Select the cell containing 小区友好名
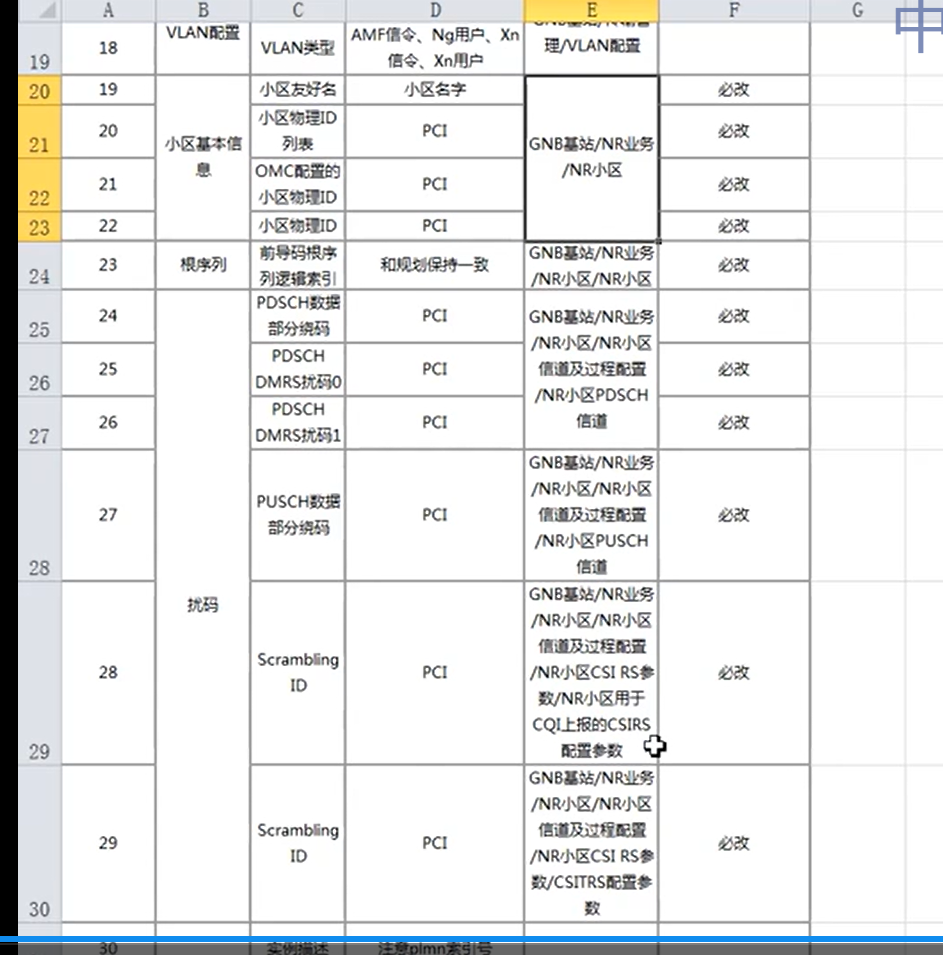The image size is (943, 955). [298, 90]
